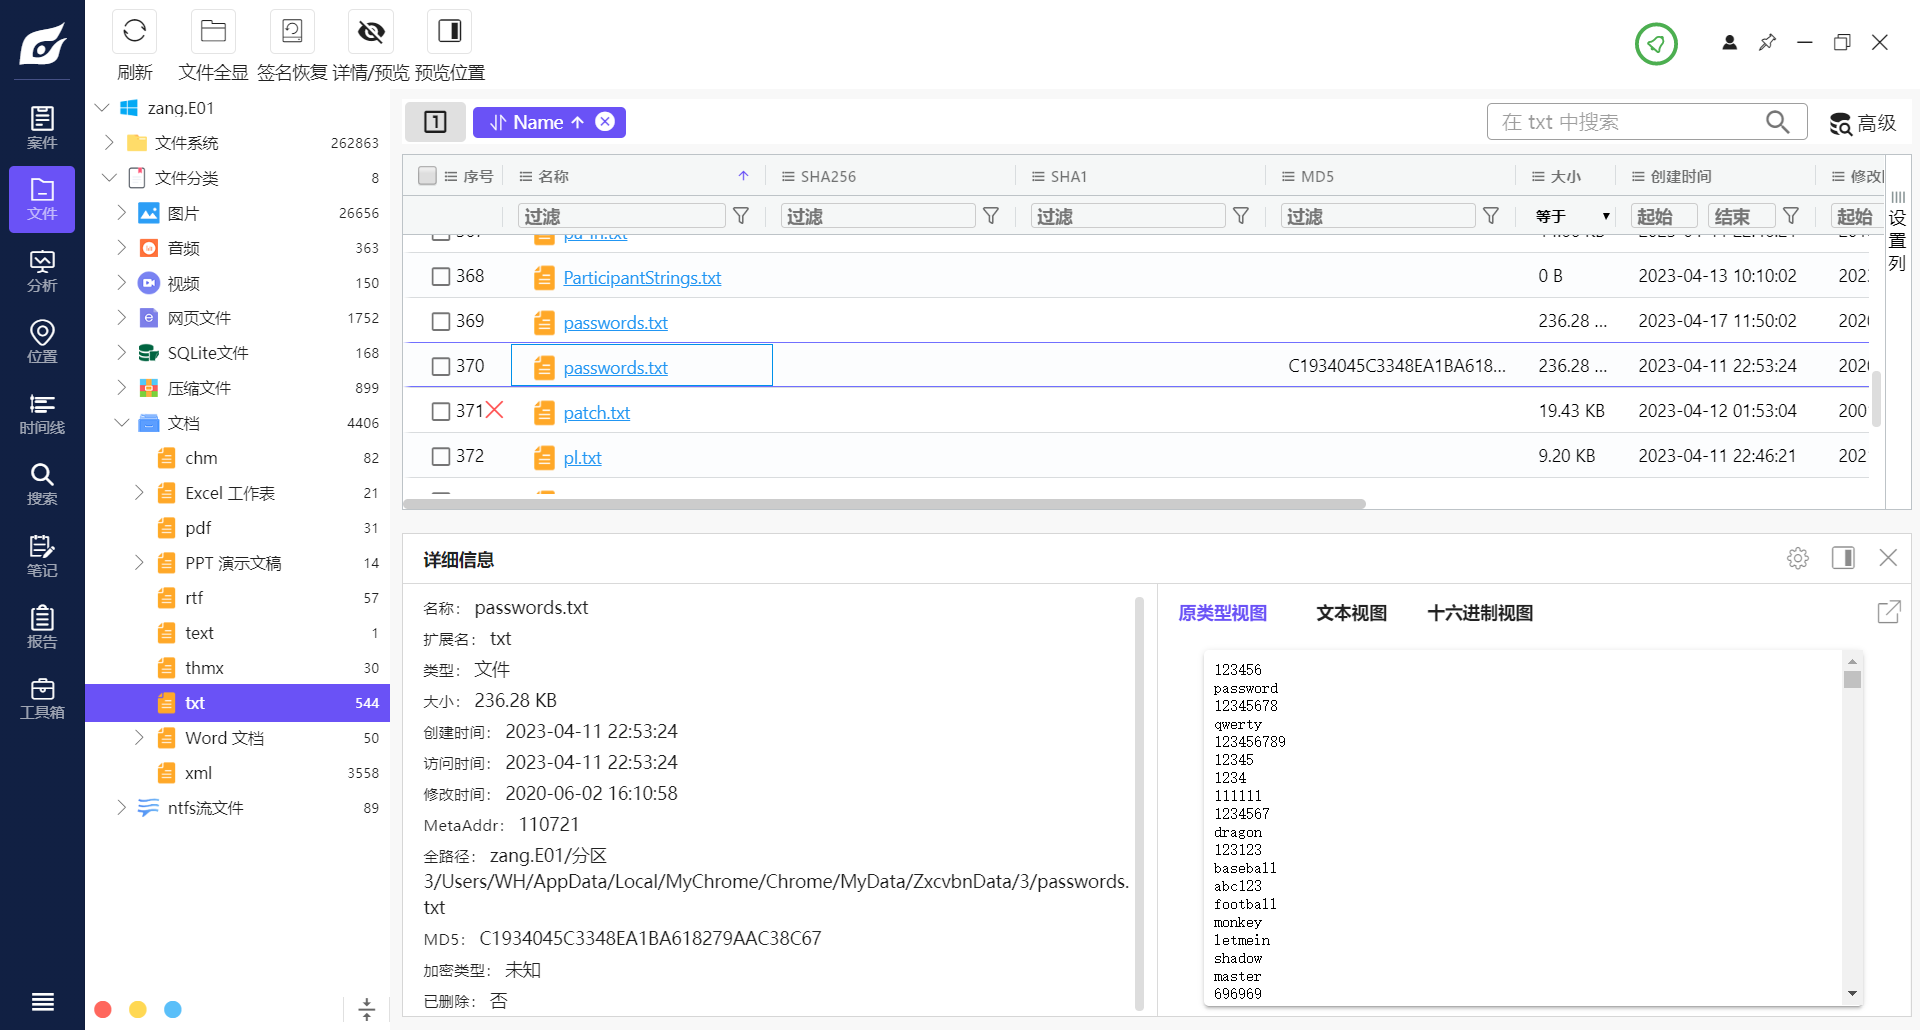The image size is (1920, 1030).
Task: Open 分析 section in sidebar
Action: [42, 271]
